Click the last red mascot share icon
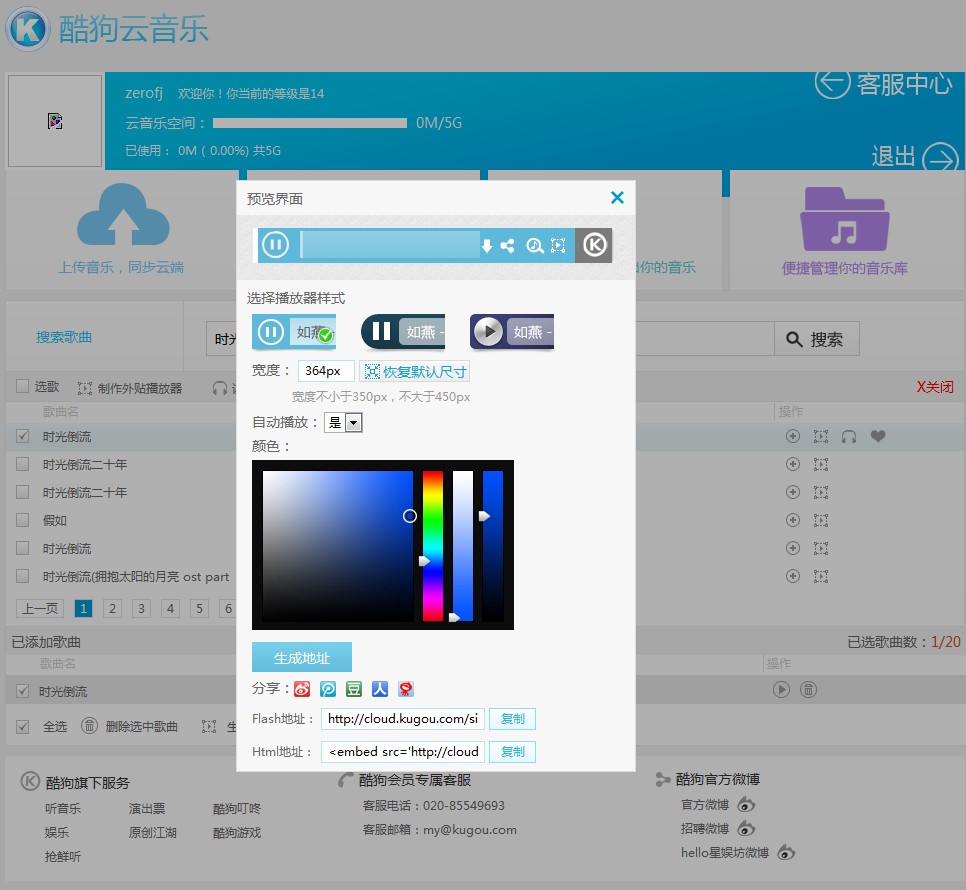Screen dimensions: 966x890 point(405,689)
